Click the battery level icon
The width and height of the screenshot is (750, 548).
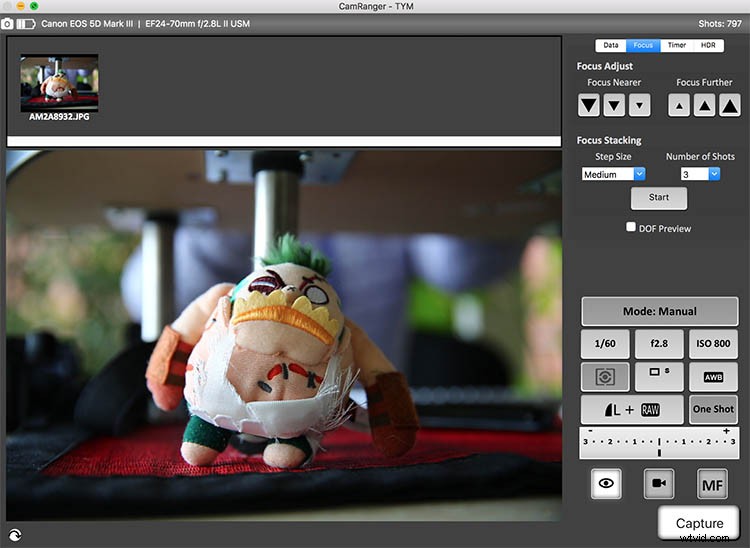[26, 23]
